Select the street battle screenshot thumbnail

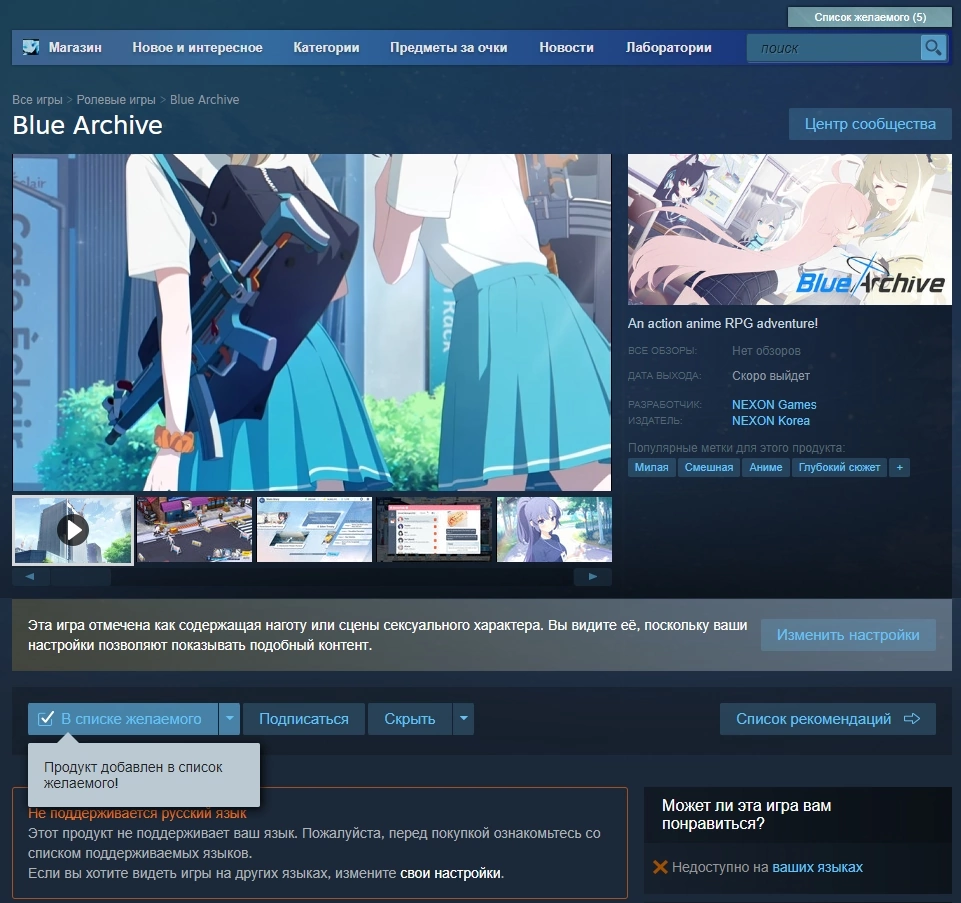pyautogui.click(x=194, y=530)
